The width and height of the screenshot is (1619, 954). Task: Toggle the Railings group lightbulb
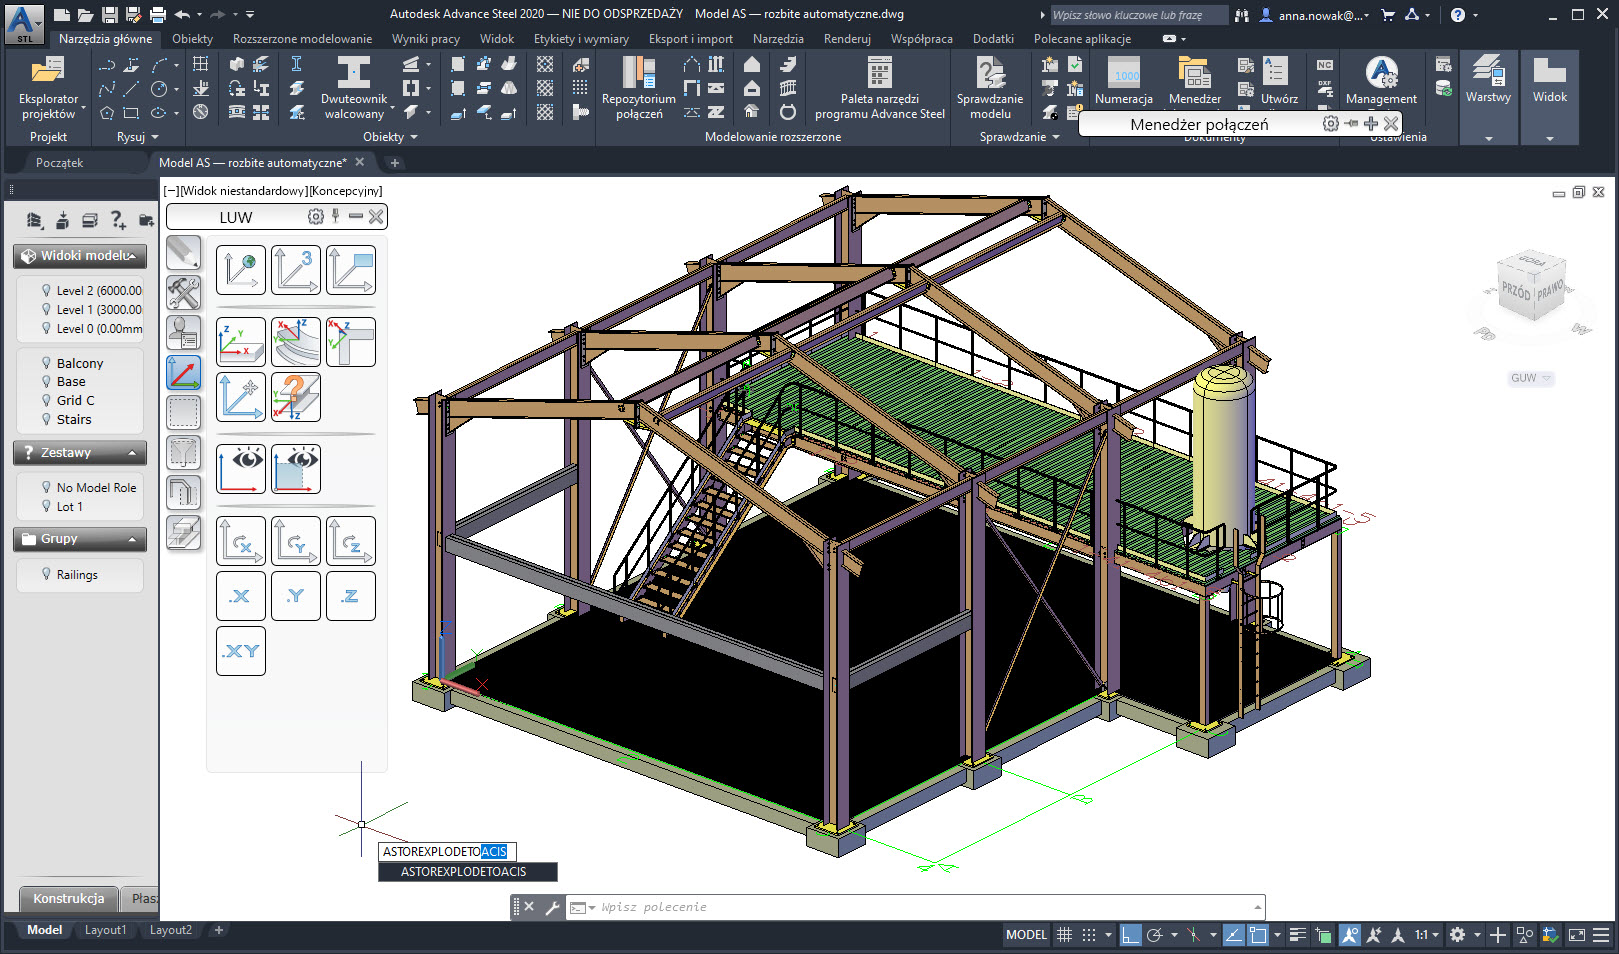pyautogui.click(x=46, y=574)
